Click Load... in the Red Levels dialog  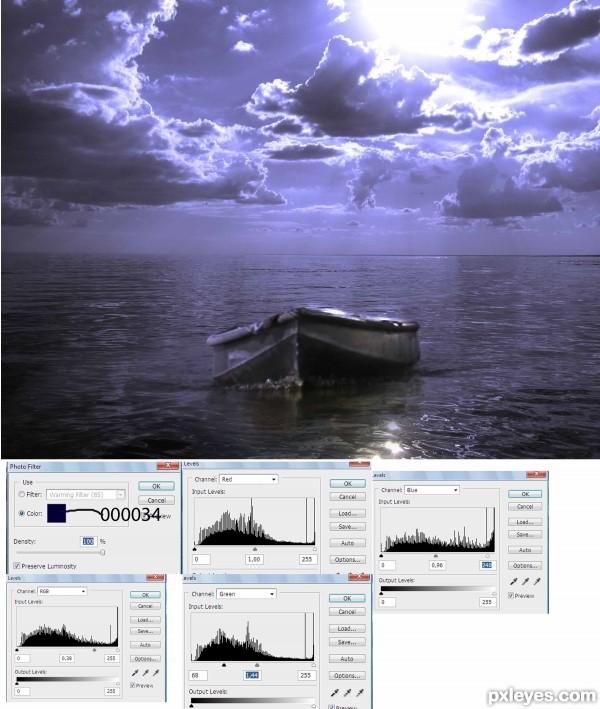[x=347, y=513]
